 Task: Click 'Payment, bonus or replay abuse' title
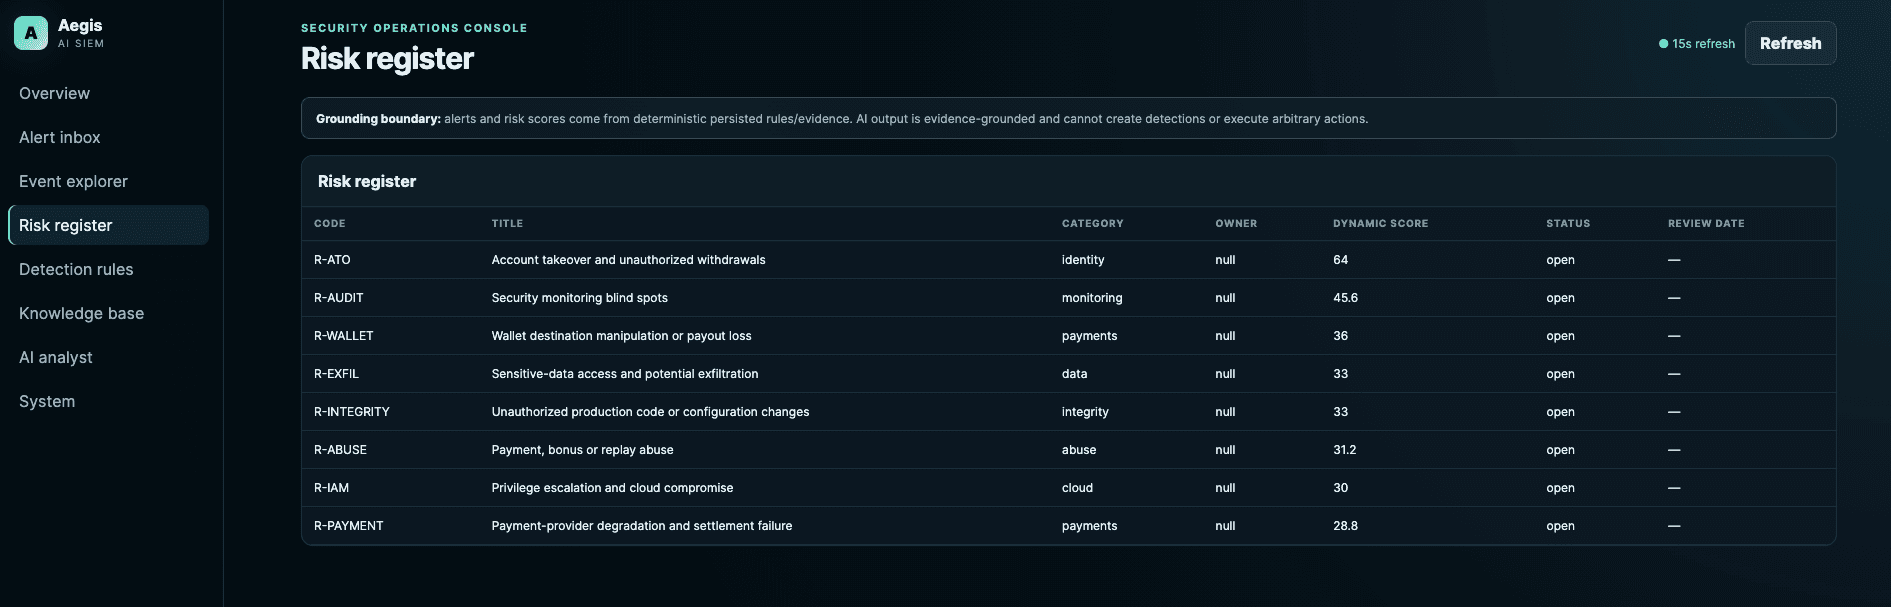[582, 450]
